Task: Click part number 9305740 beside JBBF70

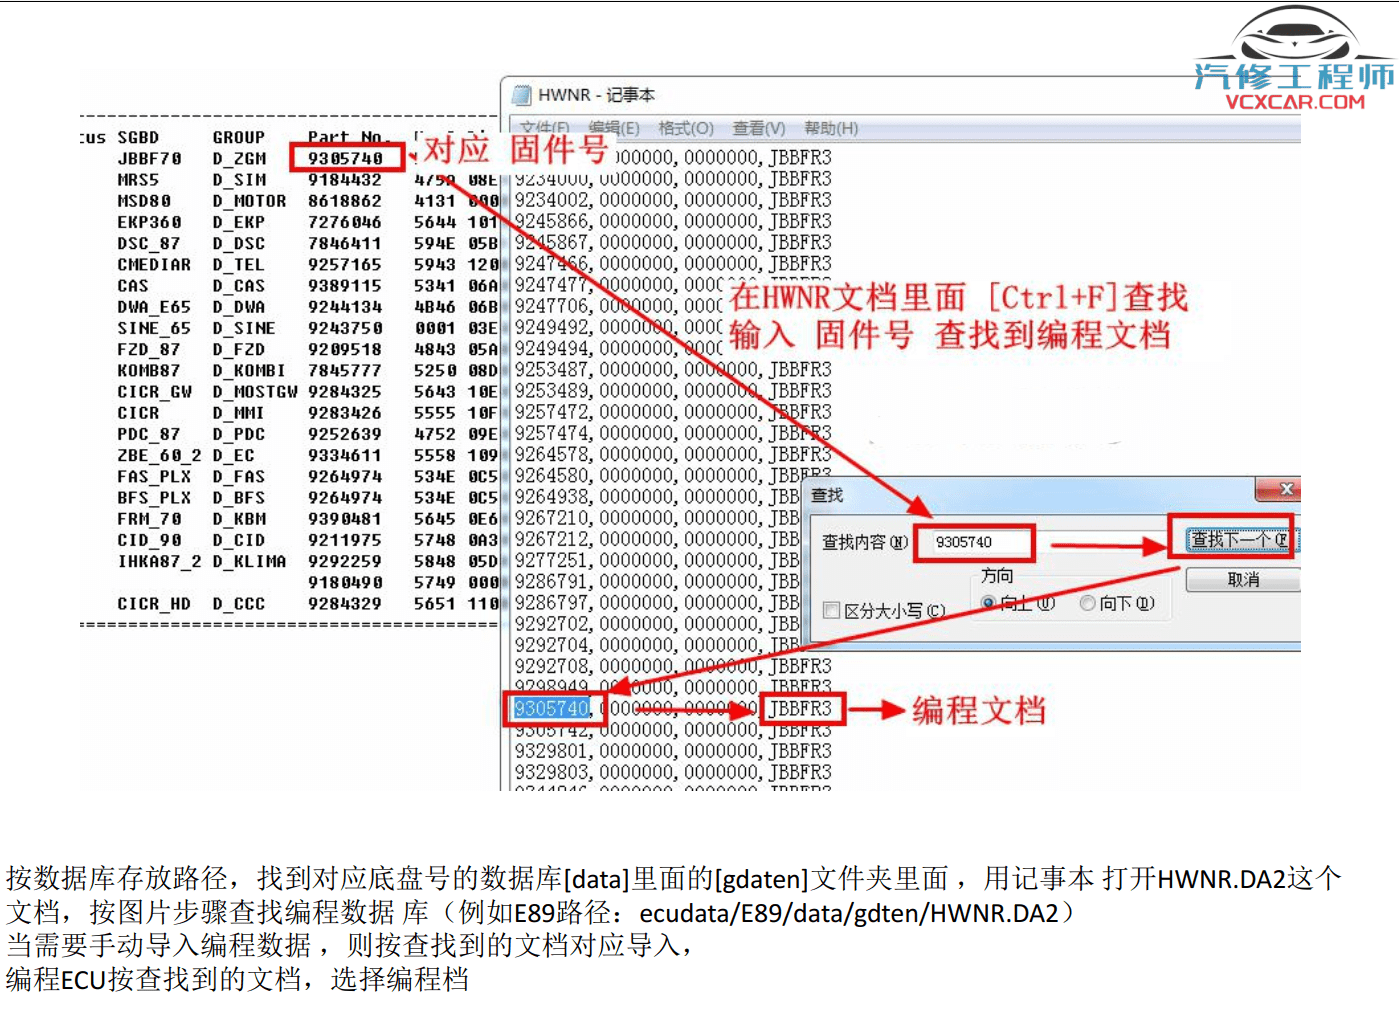Action: tap(345, 157)
